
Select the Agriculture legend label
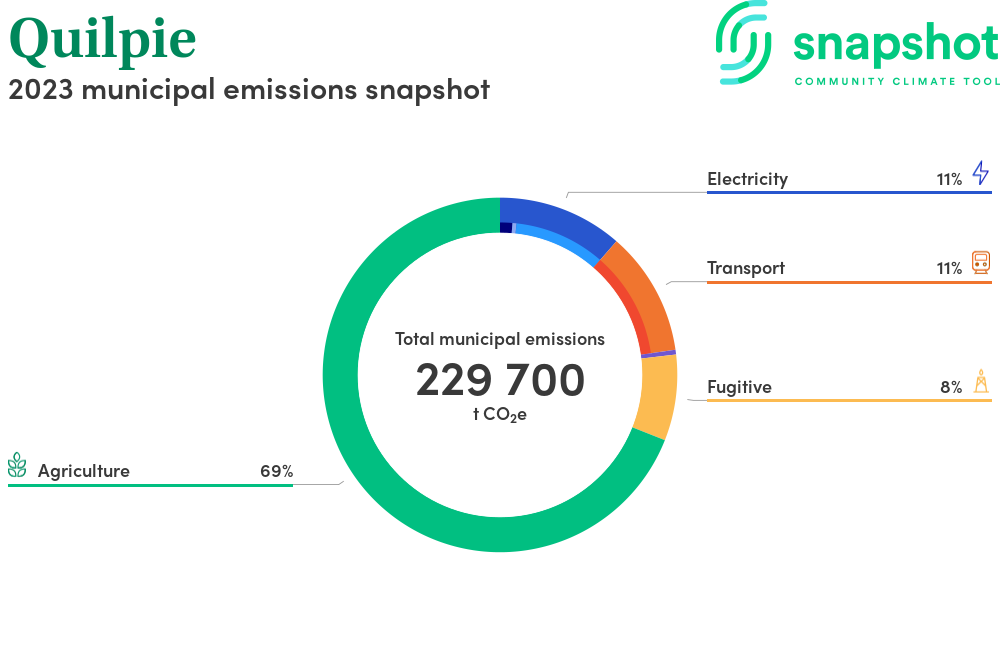pyautogui.click(x=84, y=471)
